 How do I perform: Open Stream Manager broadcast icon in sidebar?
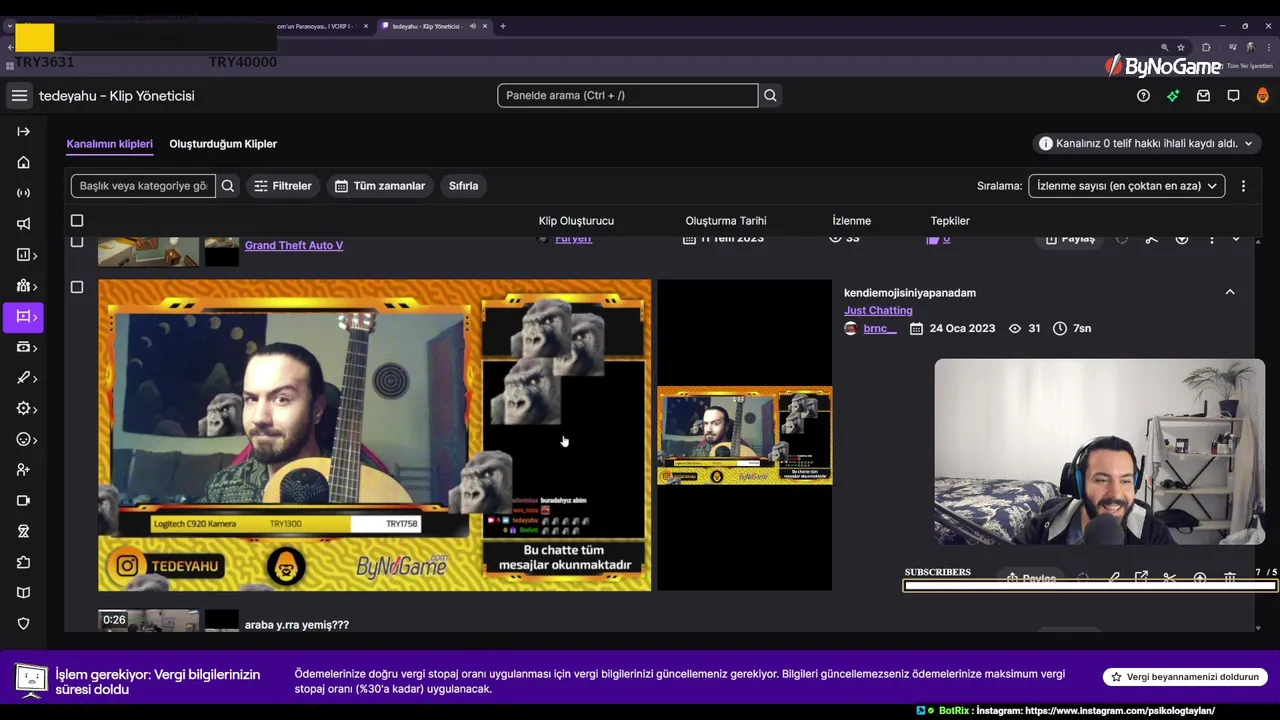(23, 193)
